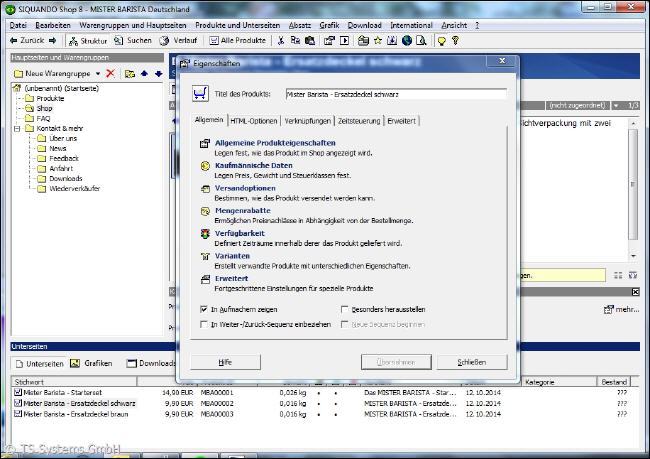Open the (nicht zugeordnet) dropdown arrow
Image resolution: width=650 pixels, height=459 pixels.
pos(616,106)
